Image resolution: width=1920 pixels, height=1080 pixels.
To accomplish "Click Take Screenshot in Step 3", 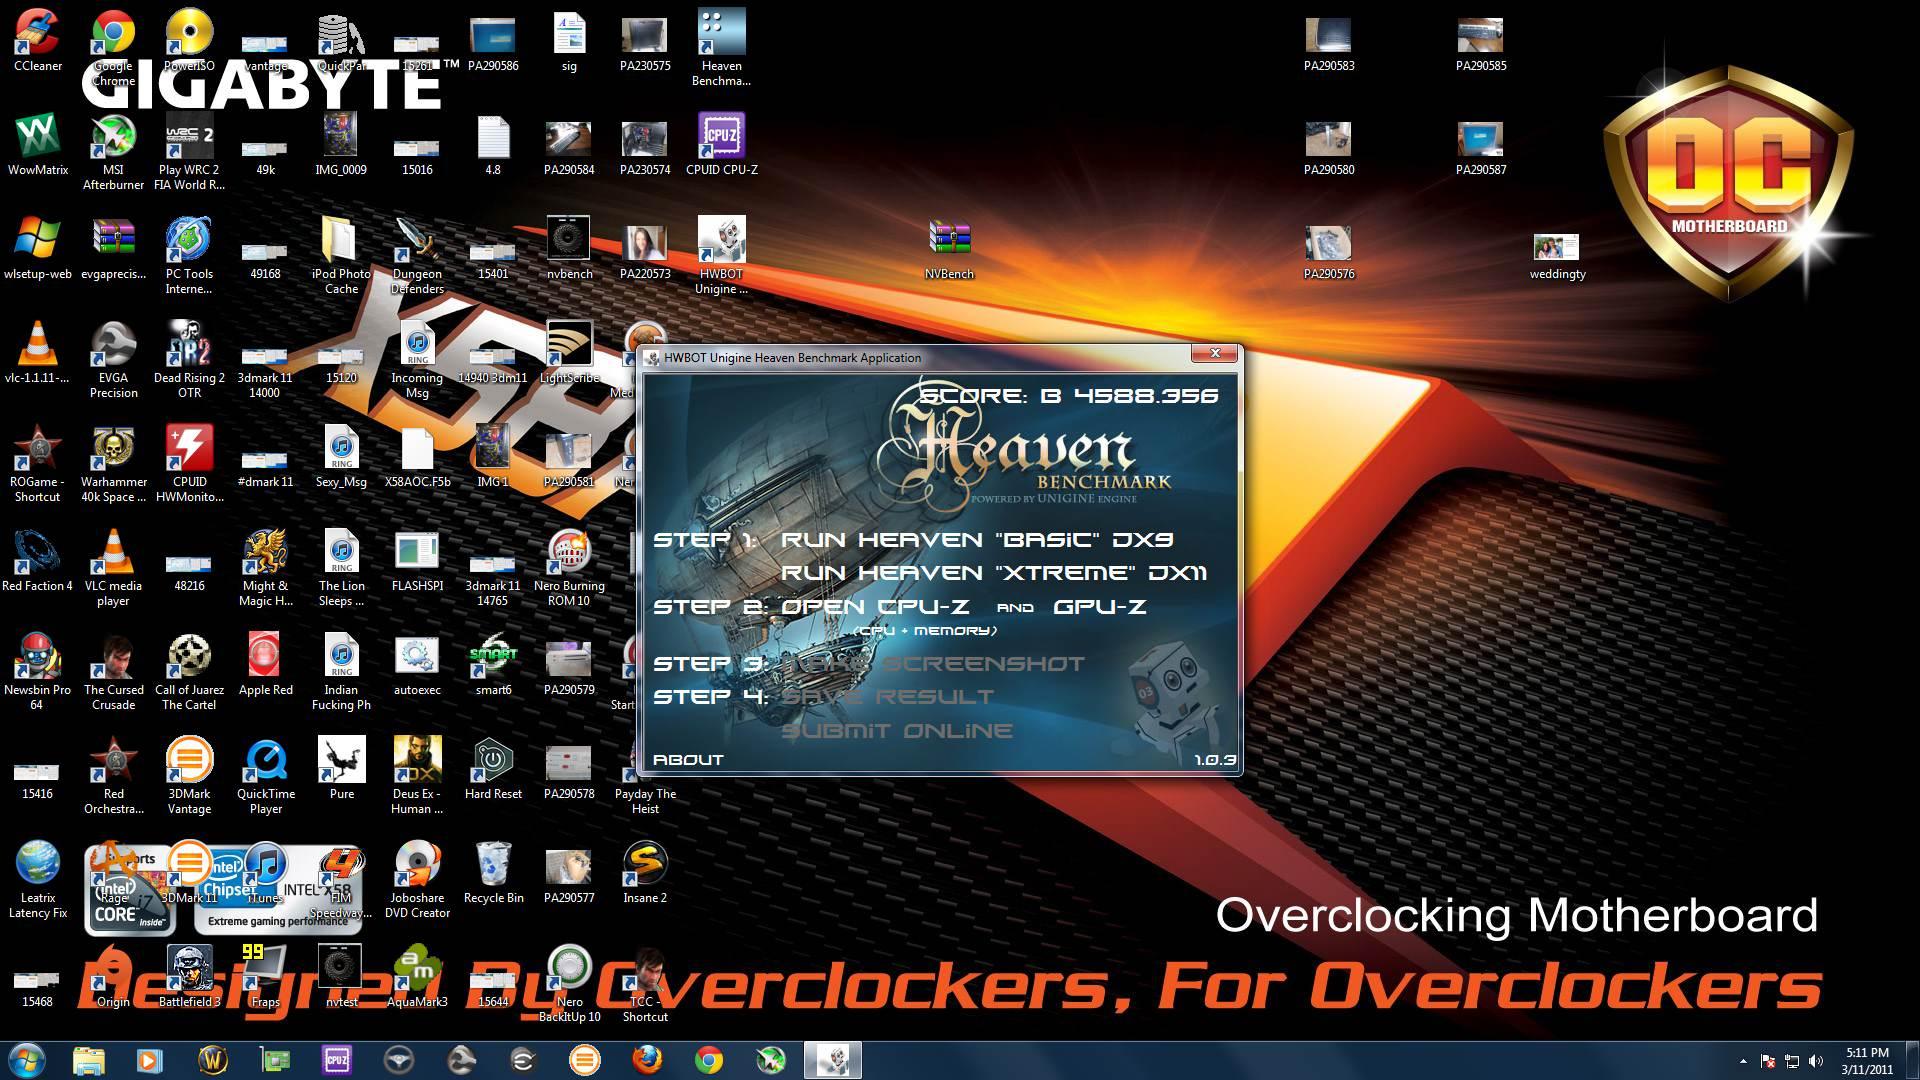I will (932, 664).
